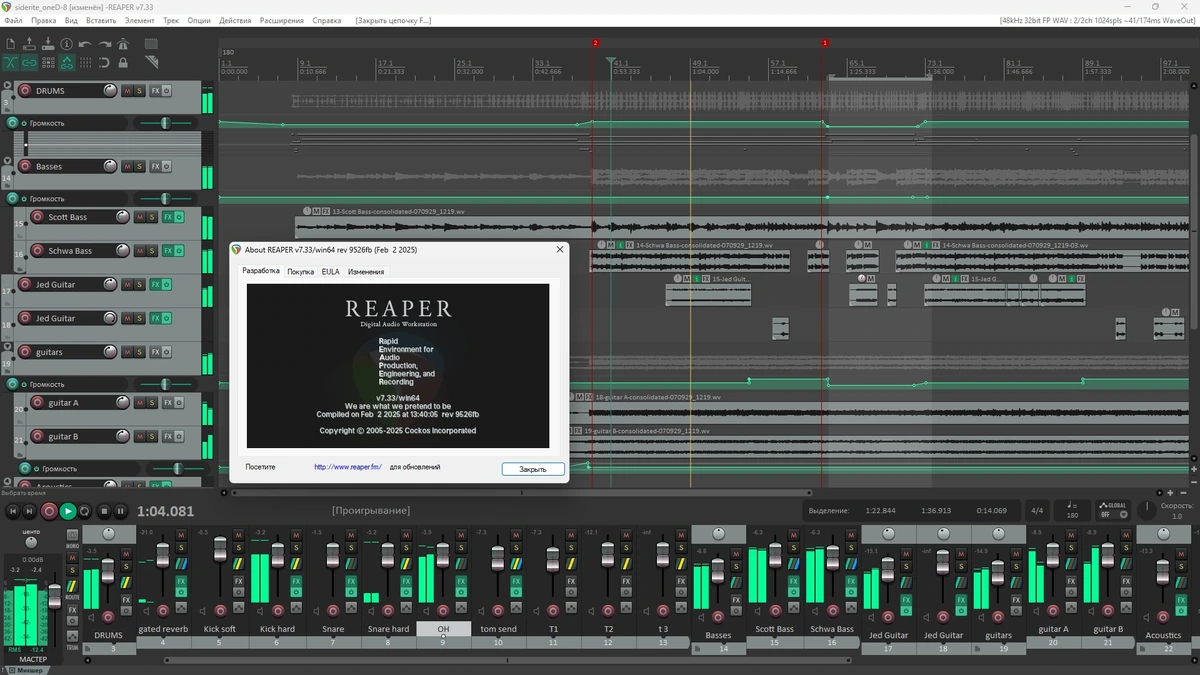Click the 4/4 time signature box
This screenshot has width=1200, height=675.
[x=1038, y=510]
